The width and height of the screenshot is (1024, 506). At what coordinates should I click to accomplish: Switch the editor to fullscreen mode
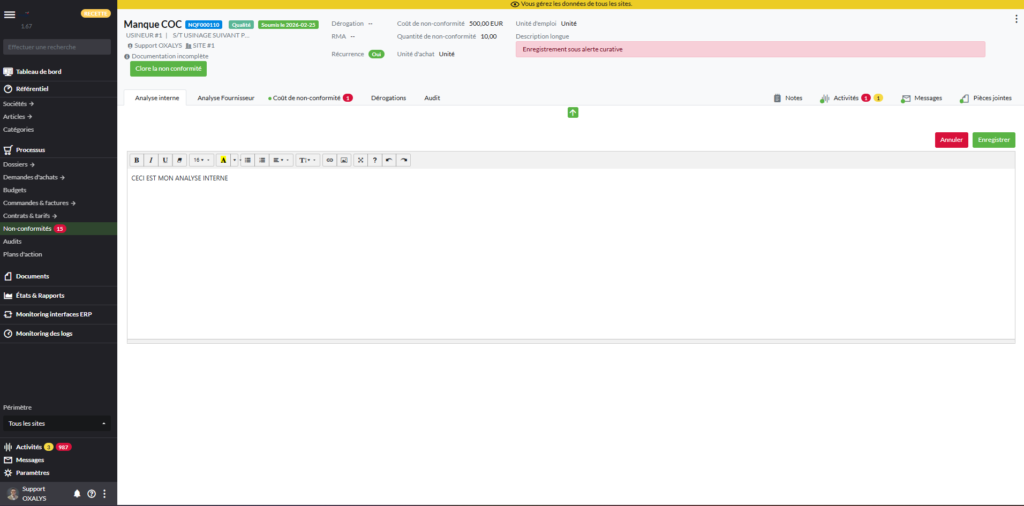tap(360, 160)
